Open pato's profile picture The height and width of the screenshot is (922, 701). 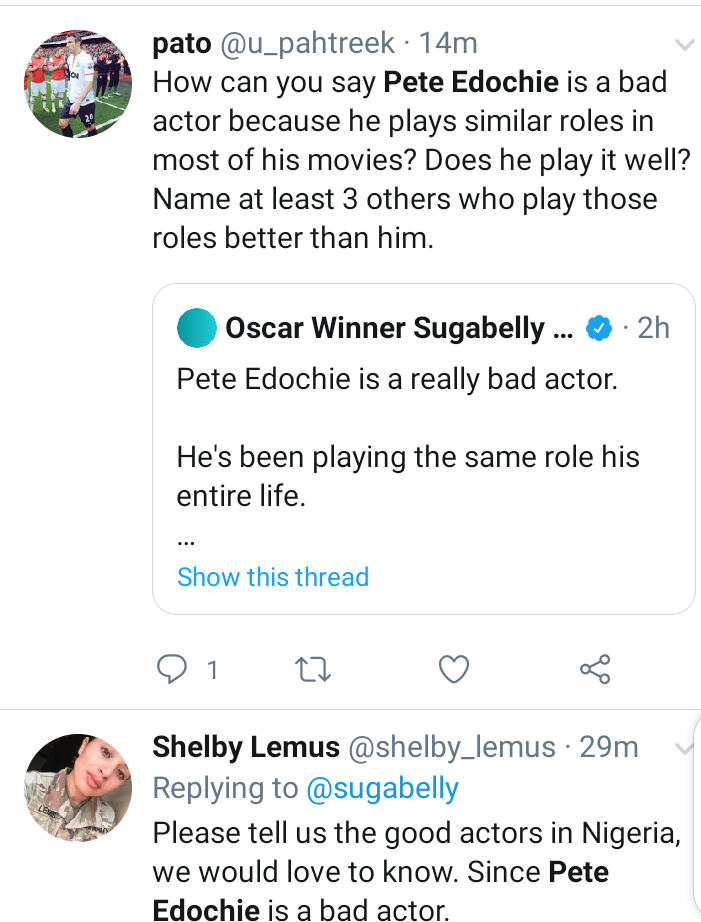click(78, 83)
